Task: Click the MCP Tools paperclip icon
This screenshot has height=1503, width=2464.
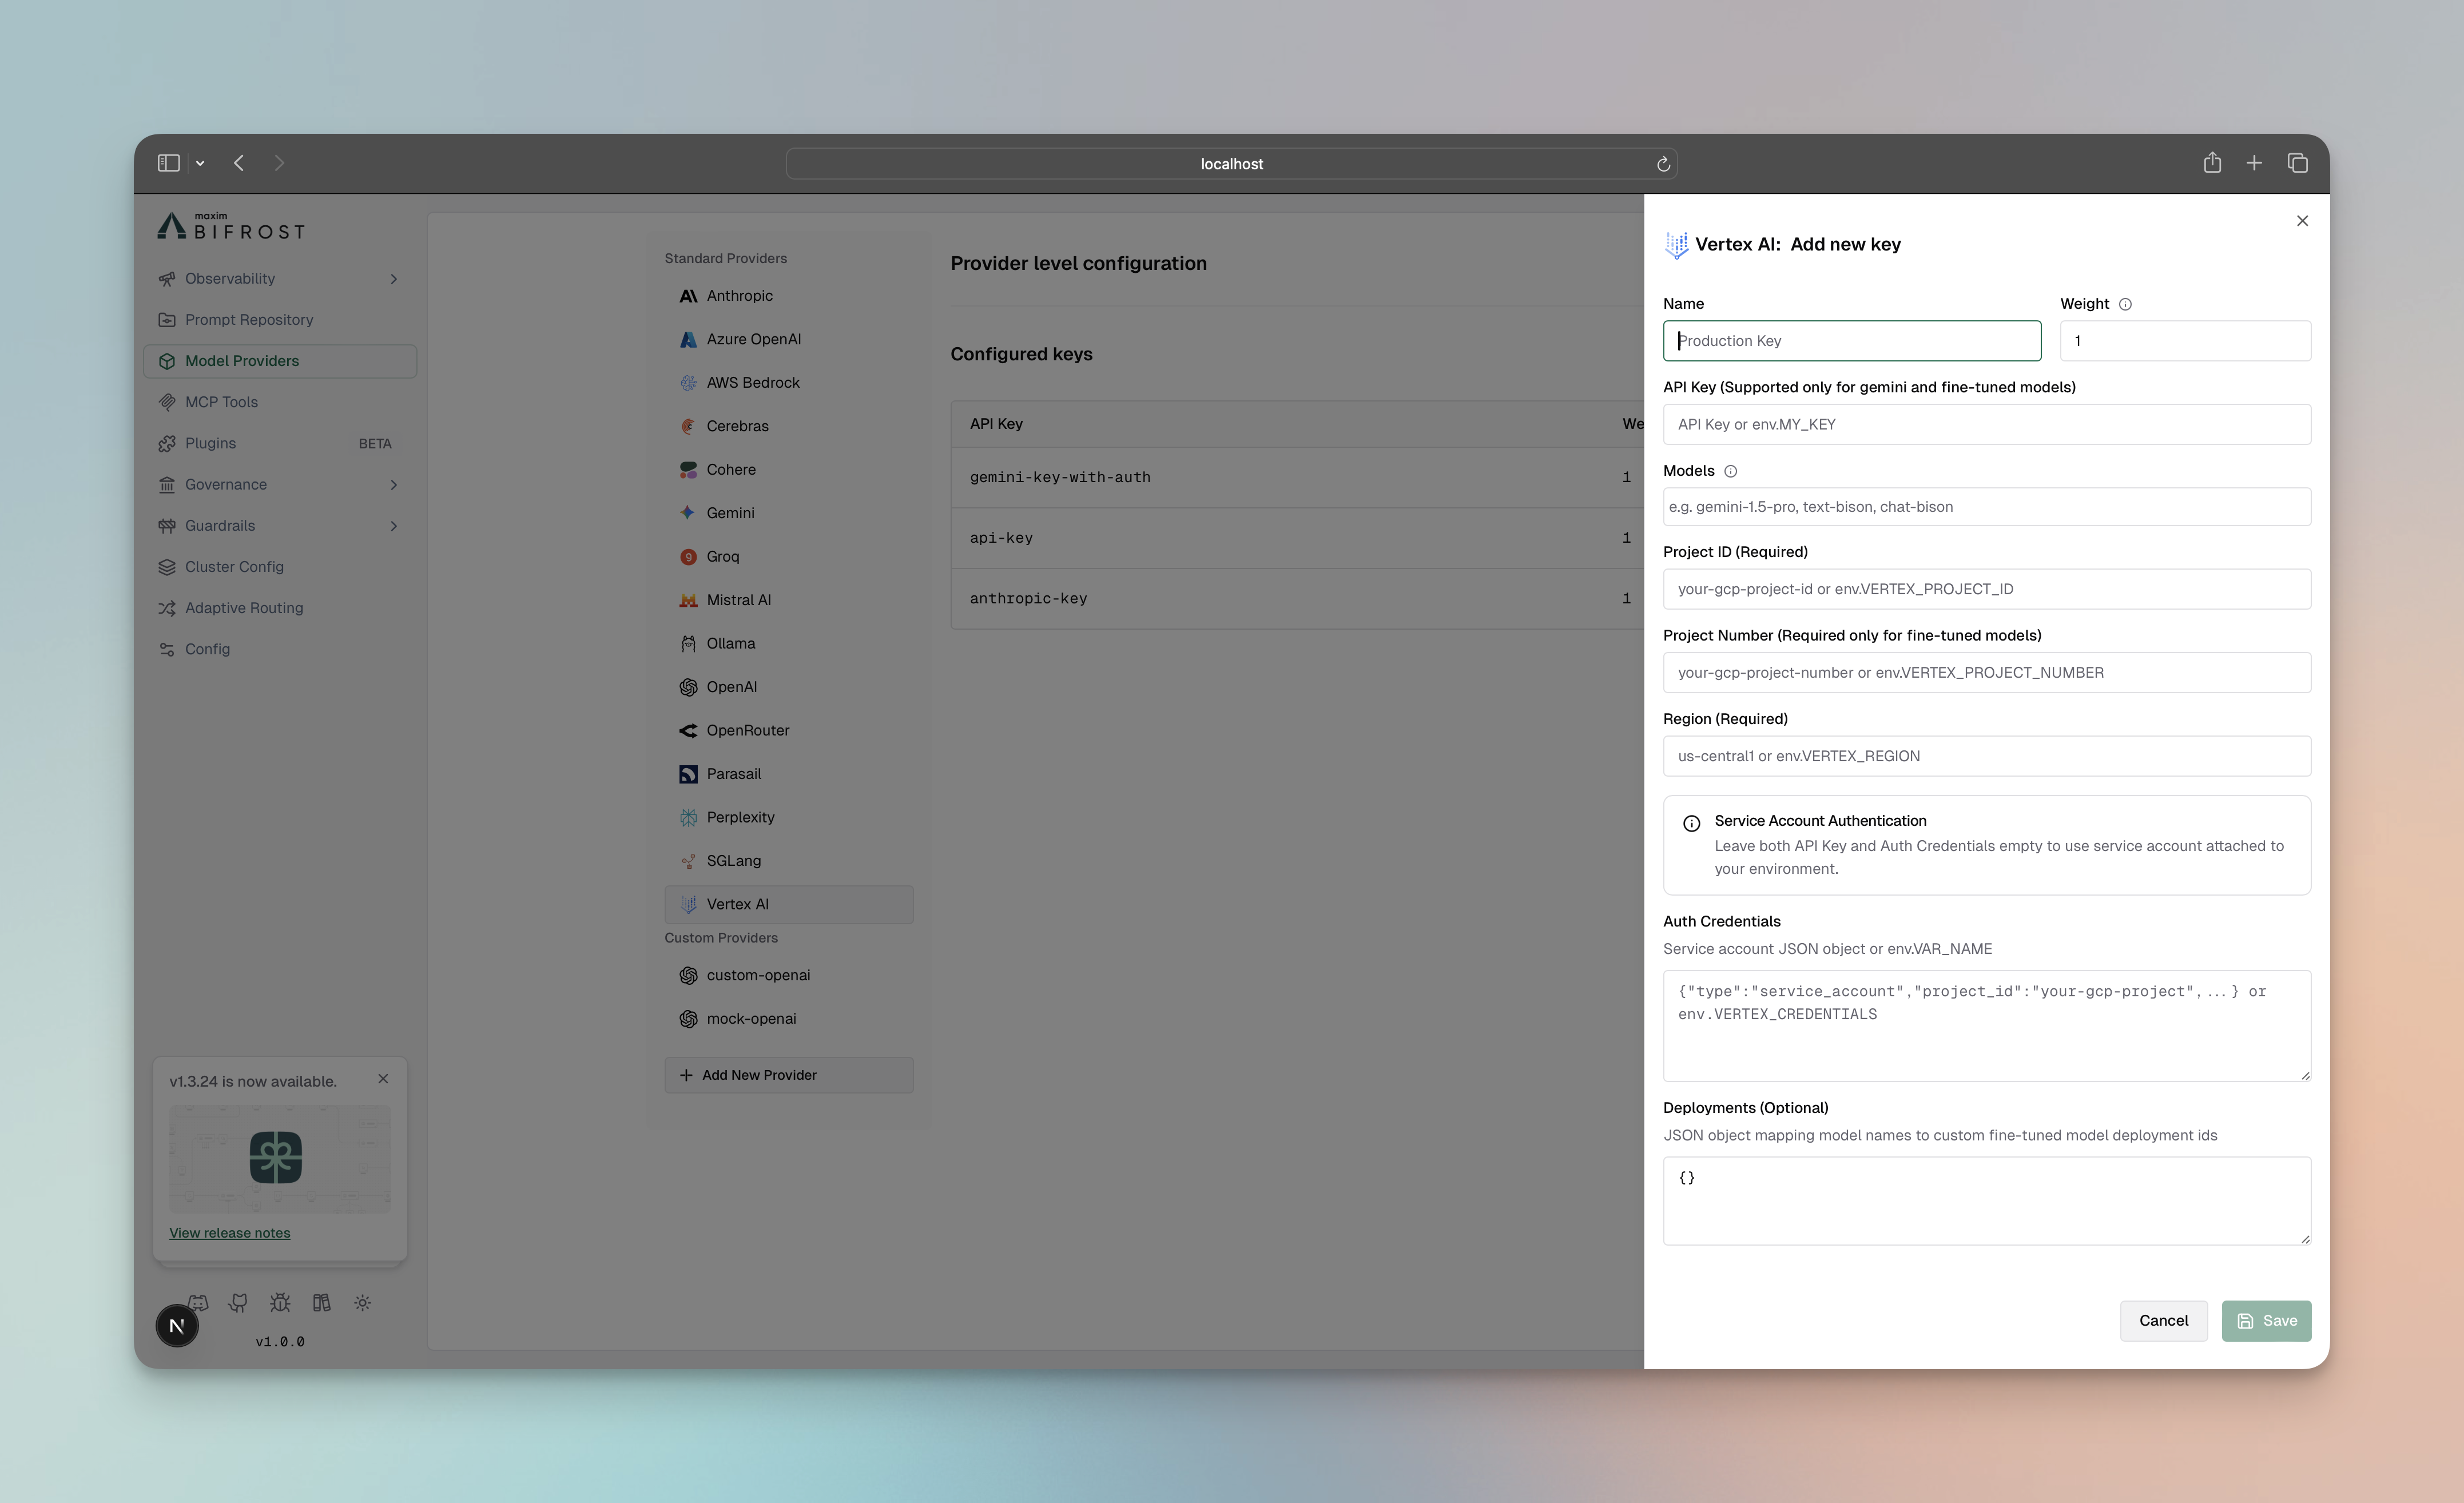Action: click(167, 401)
